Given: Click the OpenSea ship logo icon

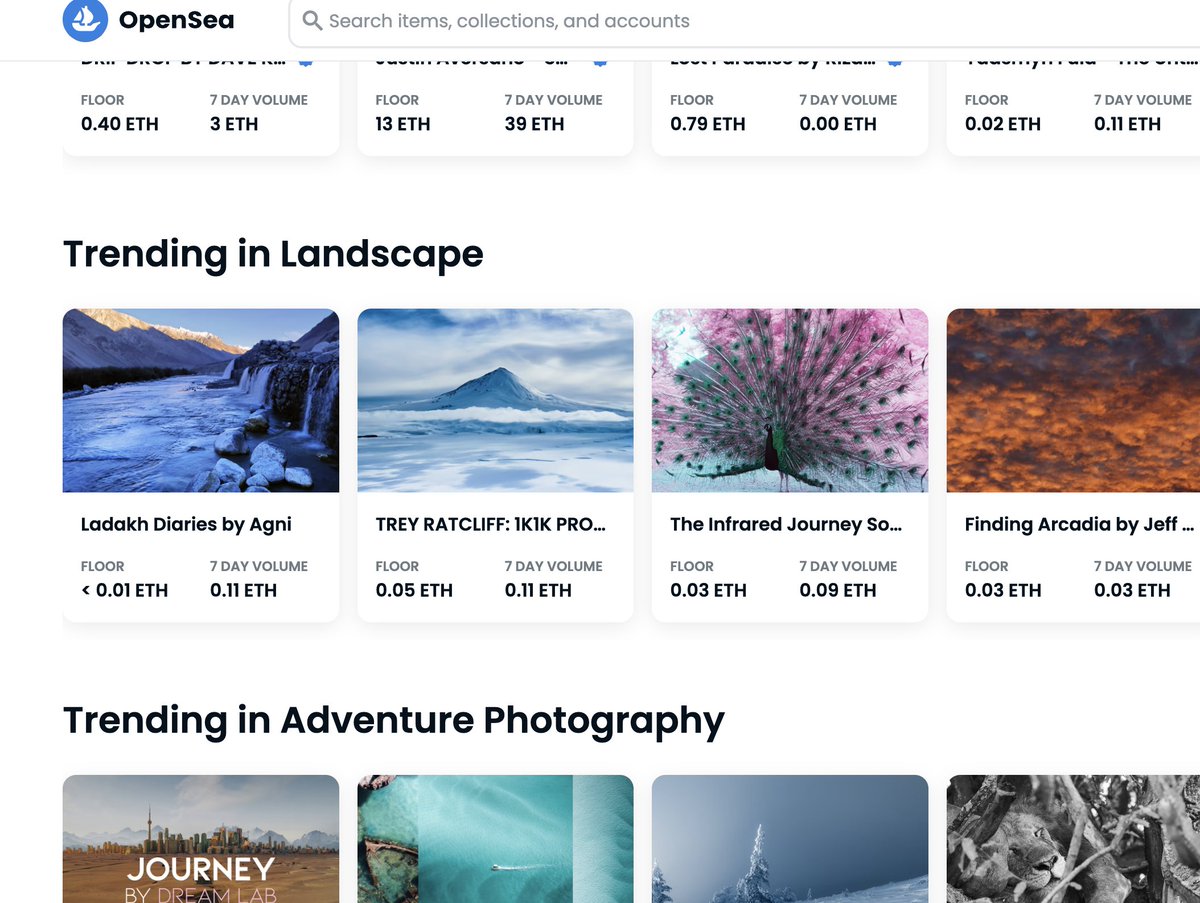Looking at the screenshot, I should click(85, 20).
